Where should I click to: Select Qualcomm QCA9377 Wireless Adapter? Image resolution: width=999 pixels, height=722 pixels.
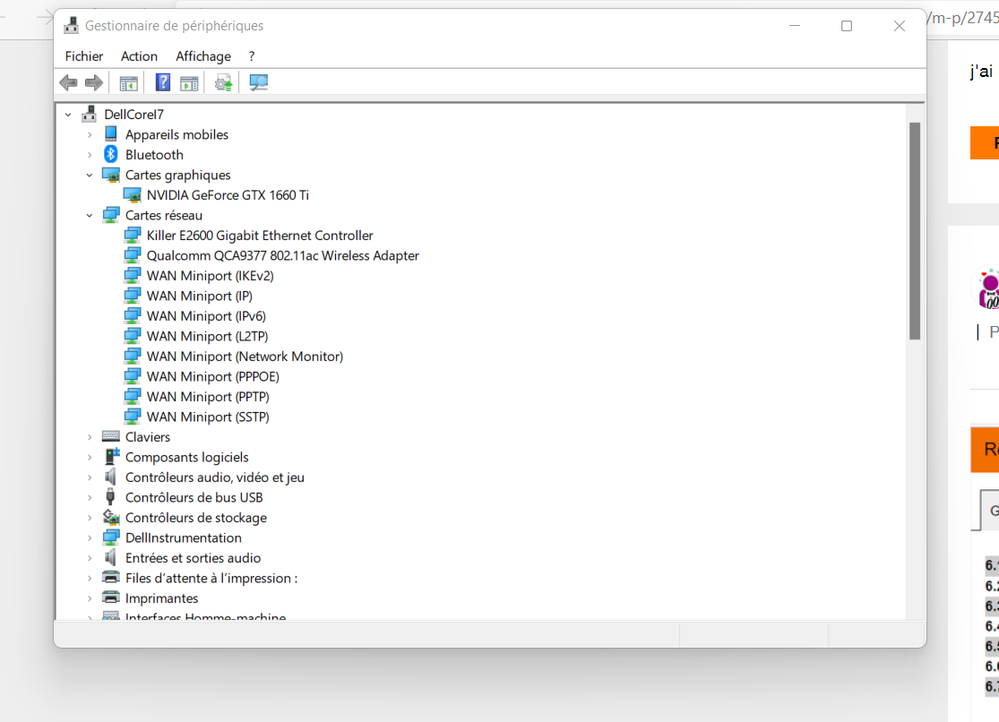[282, 255]
